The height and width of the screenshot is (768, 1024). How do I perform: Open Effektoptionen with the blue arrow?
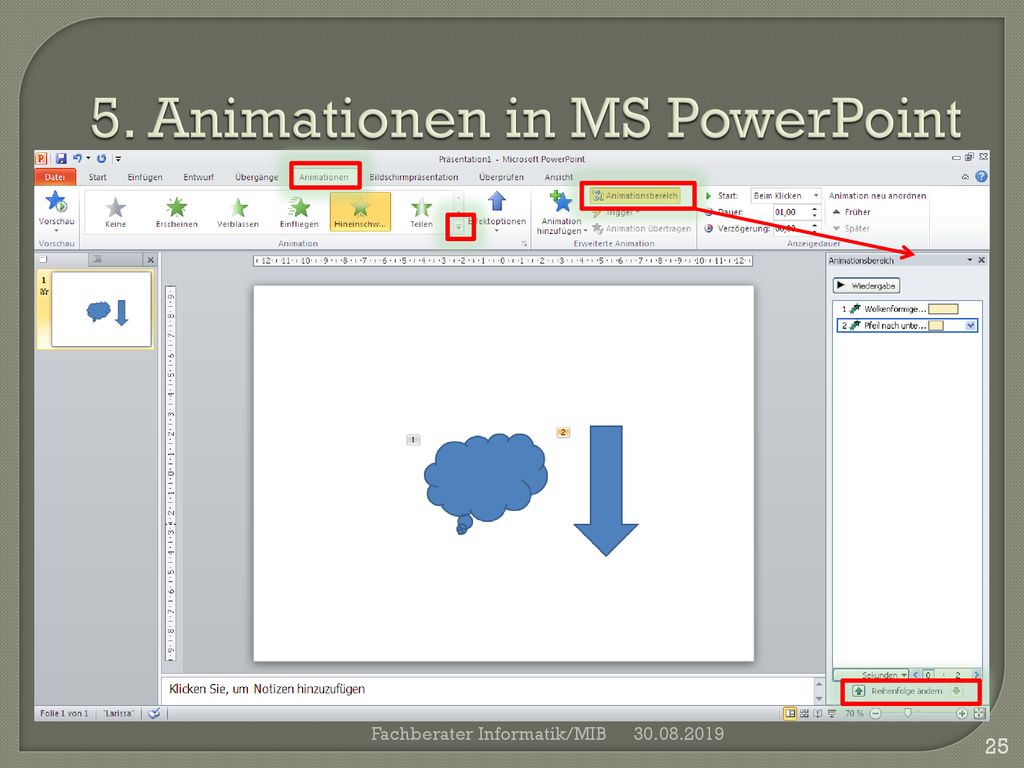coord(497,201)
